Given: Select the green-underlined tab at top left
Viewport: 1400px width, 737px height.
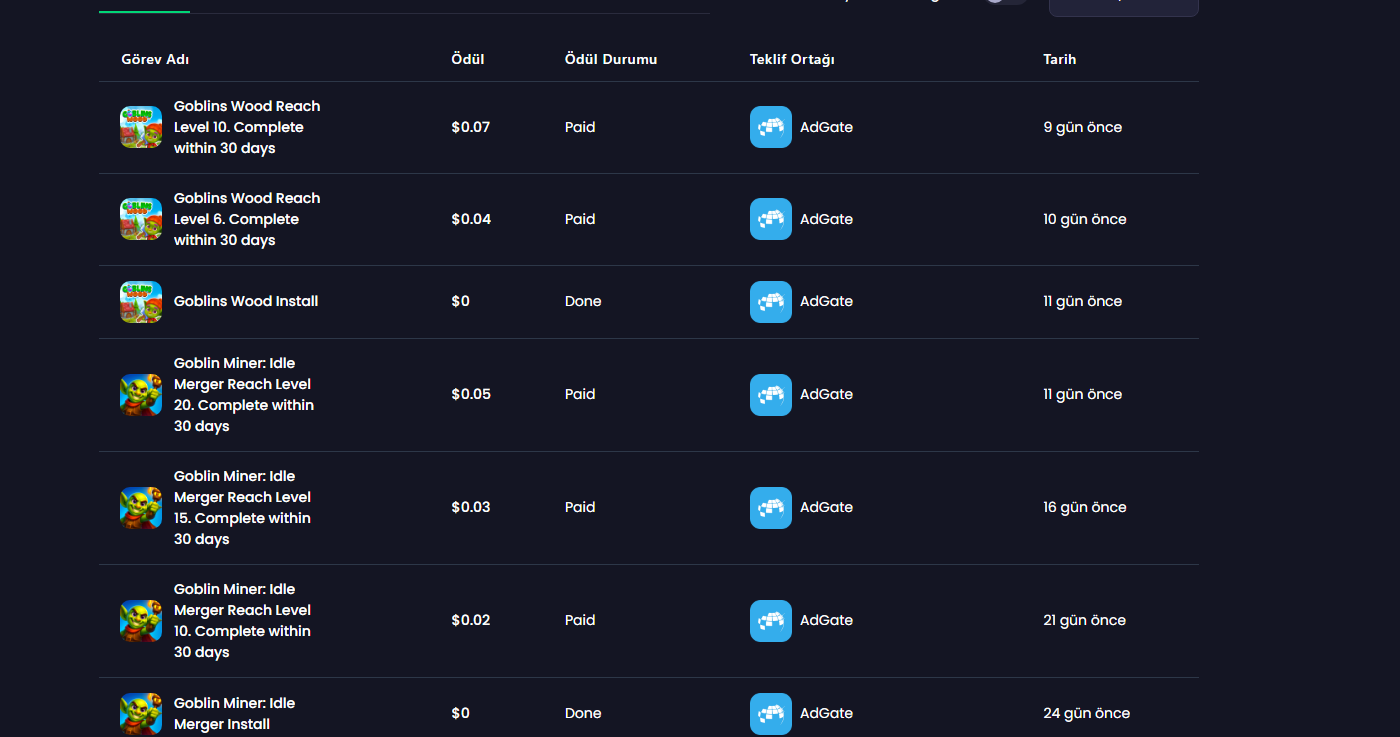Looking at the screenshot, I should click(144, 6).
